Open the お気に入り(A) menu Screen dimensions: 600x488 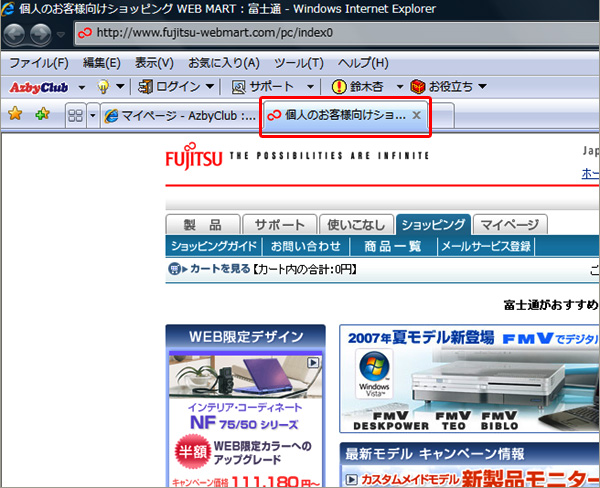click(224, 63)
